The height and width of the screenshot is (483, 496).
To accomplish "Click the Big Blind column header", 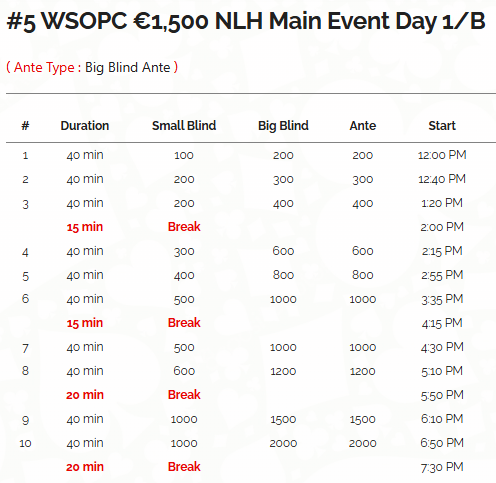I will click(x=283, y=126).
